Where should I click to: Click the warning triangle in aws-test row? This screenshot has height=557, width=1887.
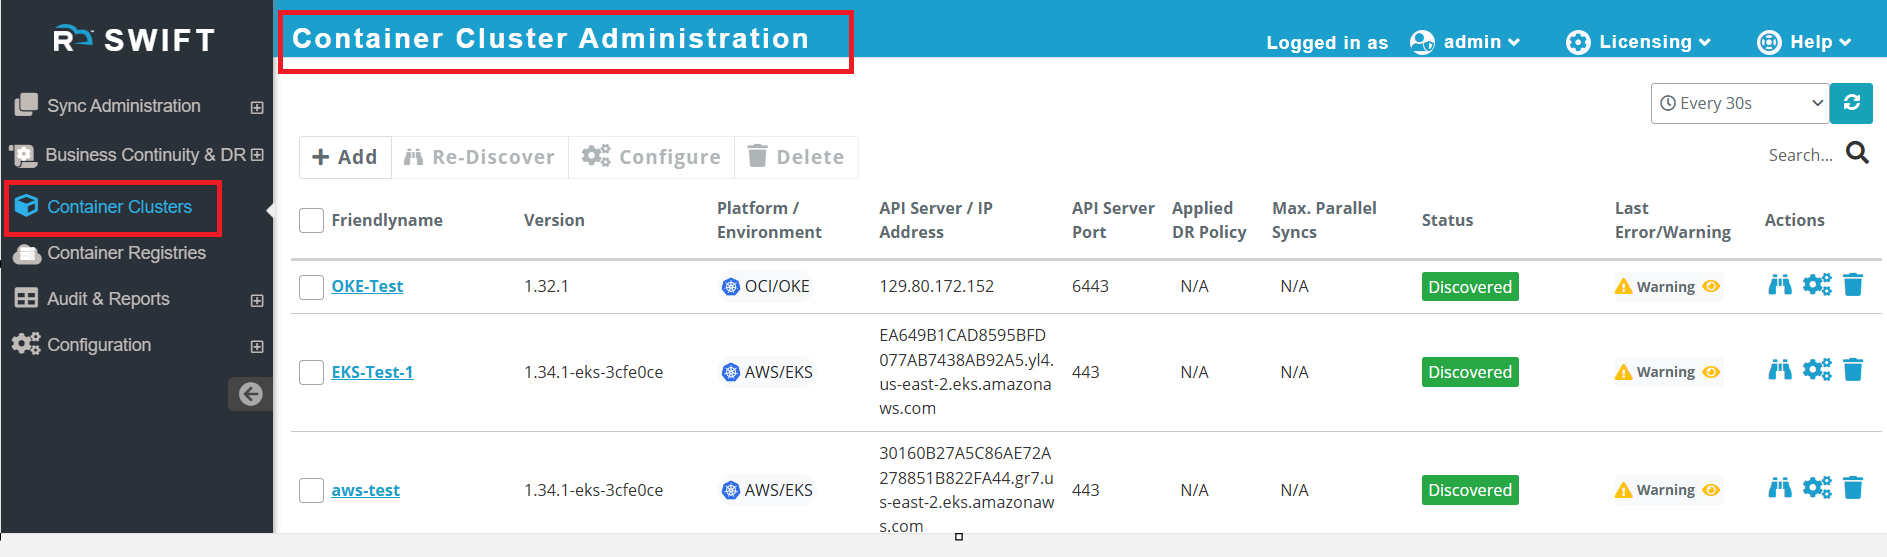[x=1623, y=490]
